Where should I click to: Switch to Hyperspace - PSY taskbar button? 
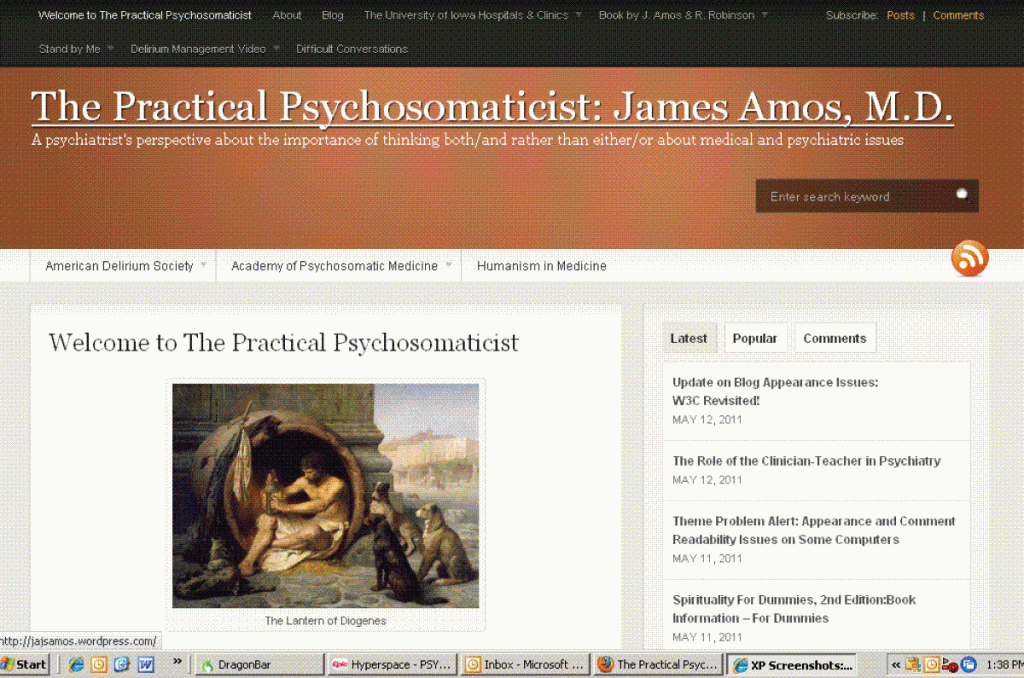click(x=392, y=665)
